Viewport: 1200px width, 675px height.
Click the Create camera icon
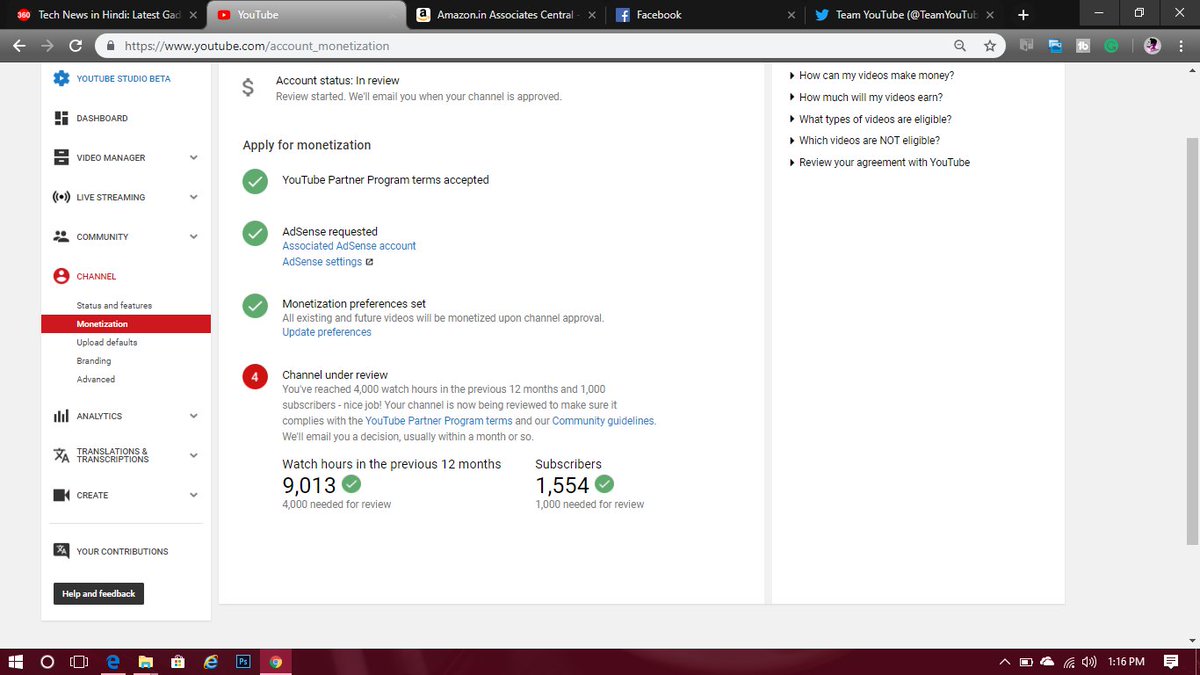point(61,495)
